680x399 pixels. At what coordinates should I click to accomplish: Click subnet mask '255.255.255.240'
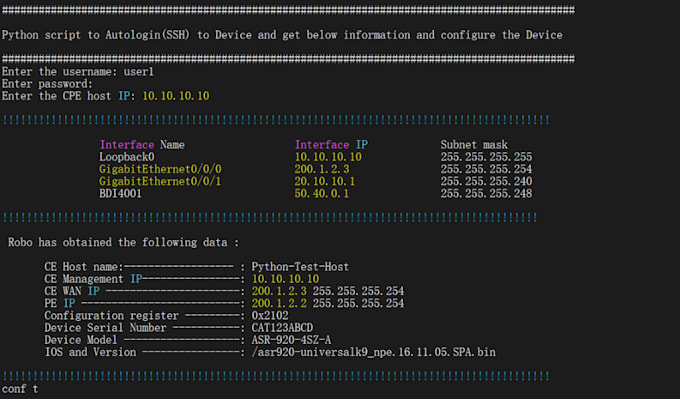click(x=486, y=181)
